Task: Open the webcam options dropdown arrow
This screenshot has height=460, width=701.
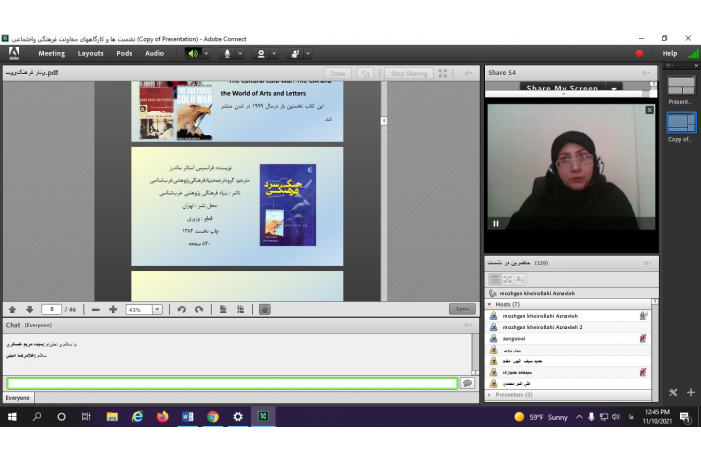Action: click(274, 54)
